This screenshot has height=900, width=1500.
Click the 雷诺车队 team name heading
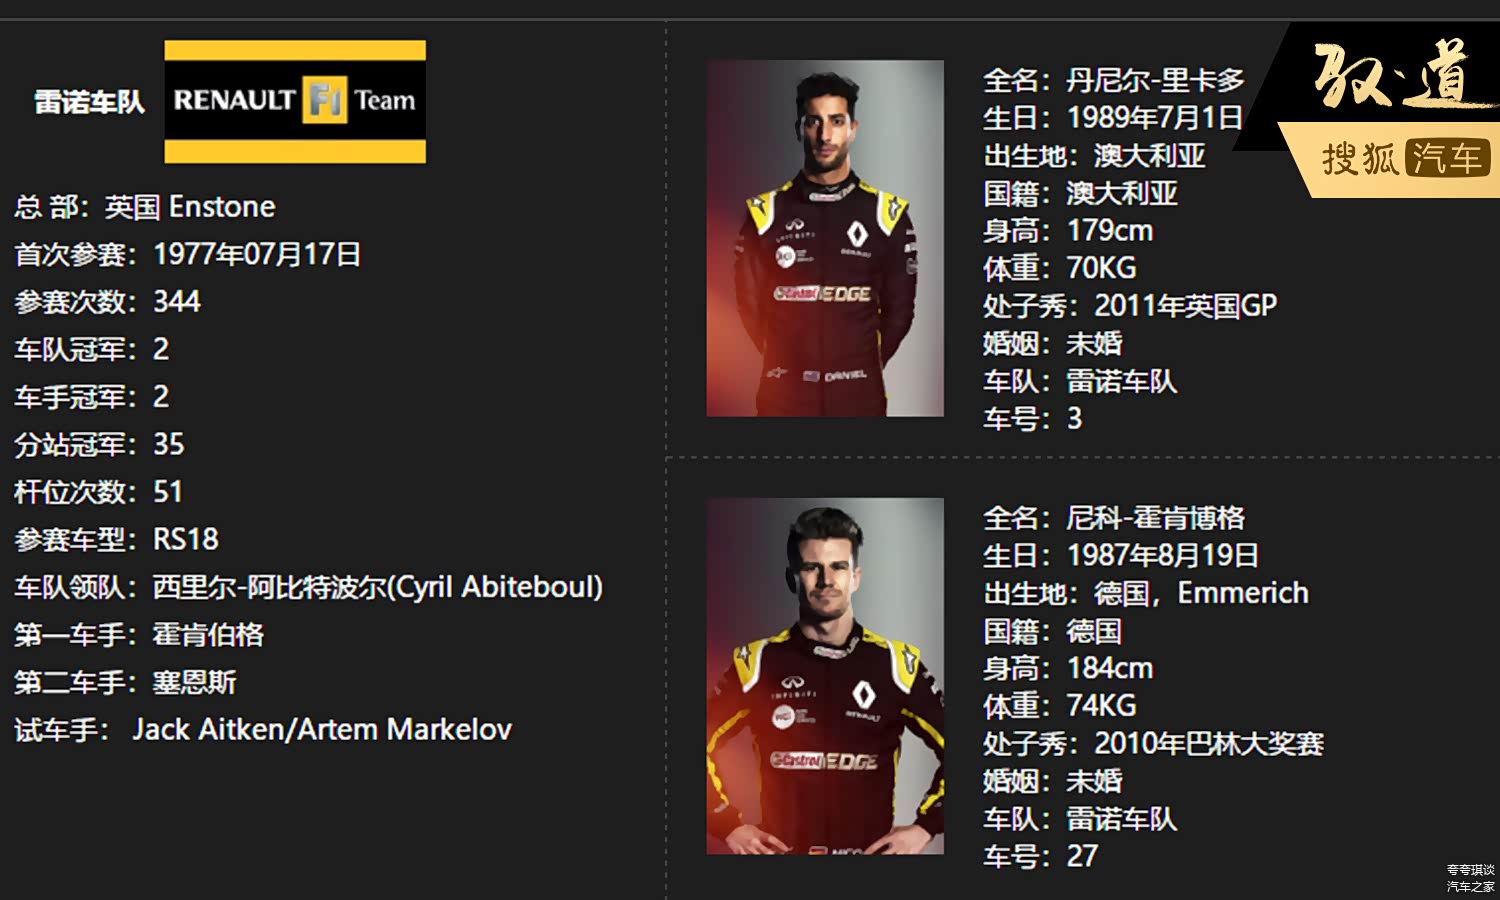89,101
